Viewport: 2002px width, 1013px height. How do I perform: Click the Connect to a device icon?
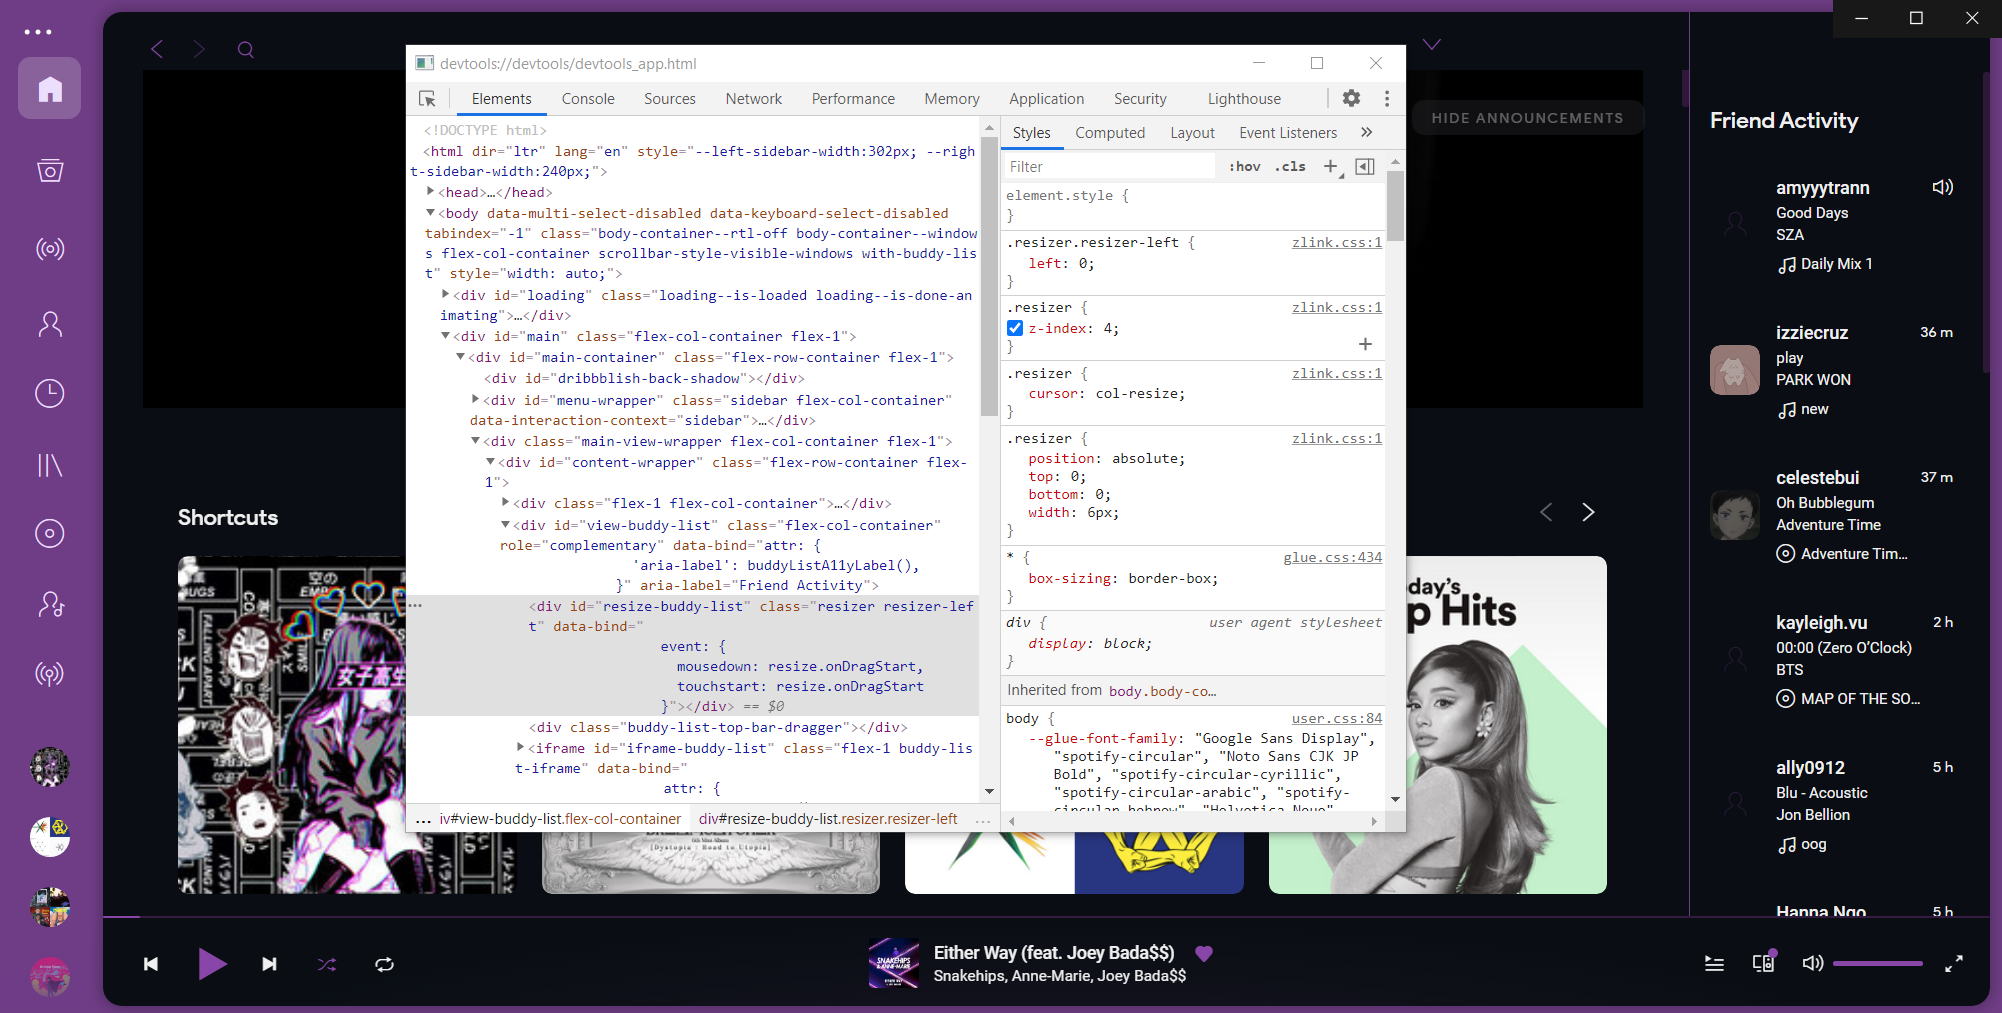(1763, 963)
